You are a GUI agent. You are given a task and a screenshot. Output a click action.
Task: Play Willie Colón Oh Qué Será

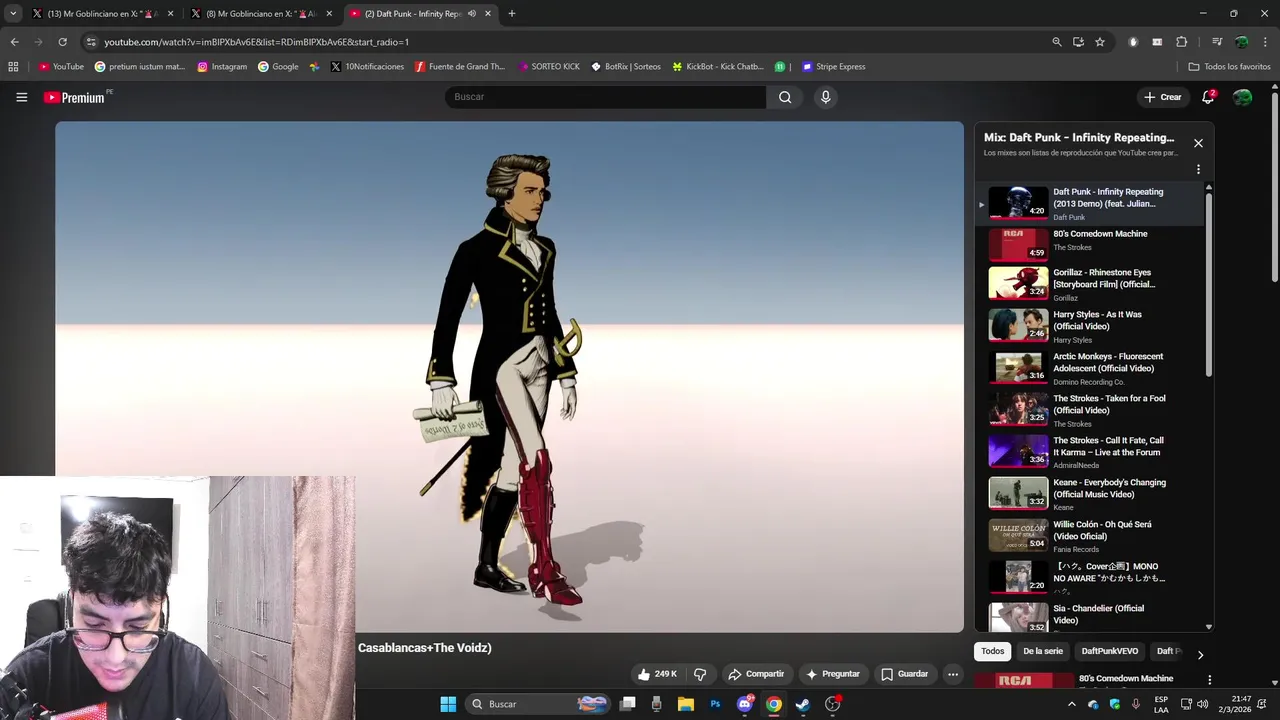click(1091, 536)
